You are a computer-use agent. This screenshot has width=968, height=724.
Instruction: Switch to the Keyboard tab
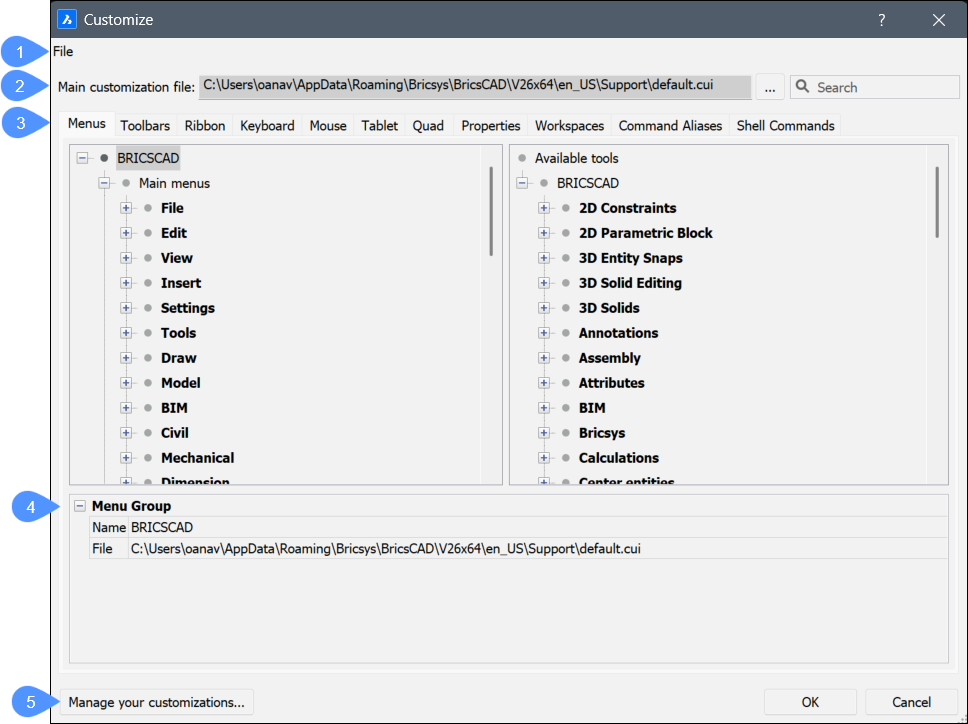(x=267, y=126)
